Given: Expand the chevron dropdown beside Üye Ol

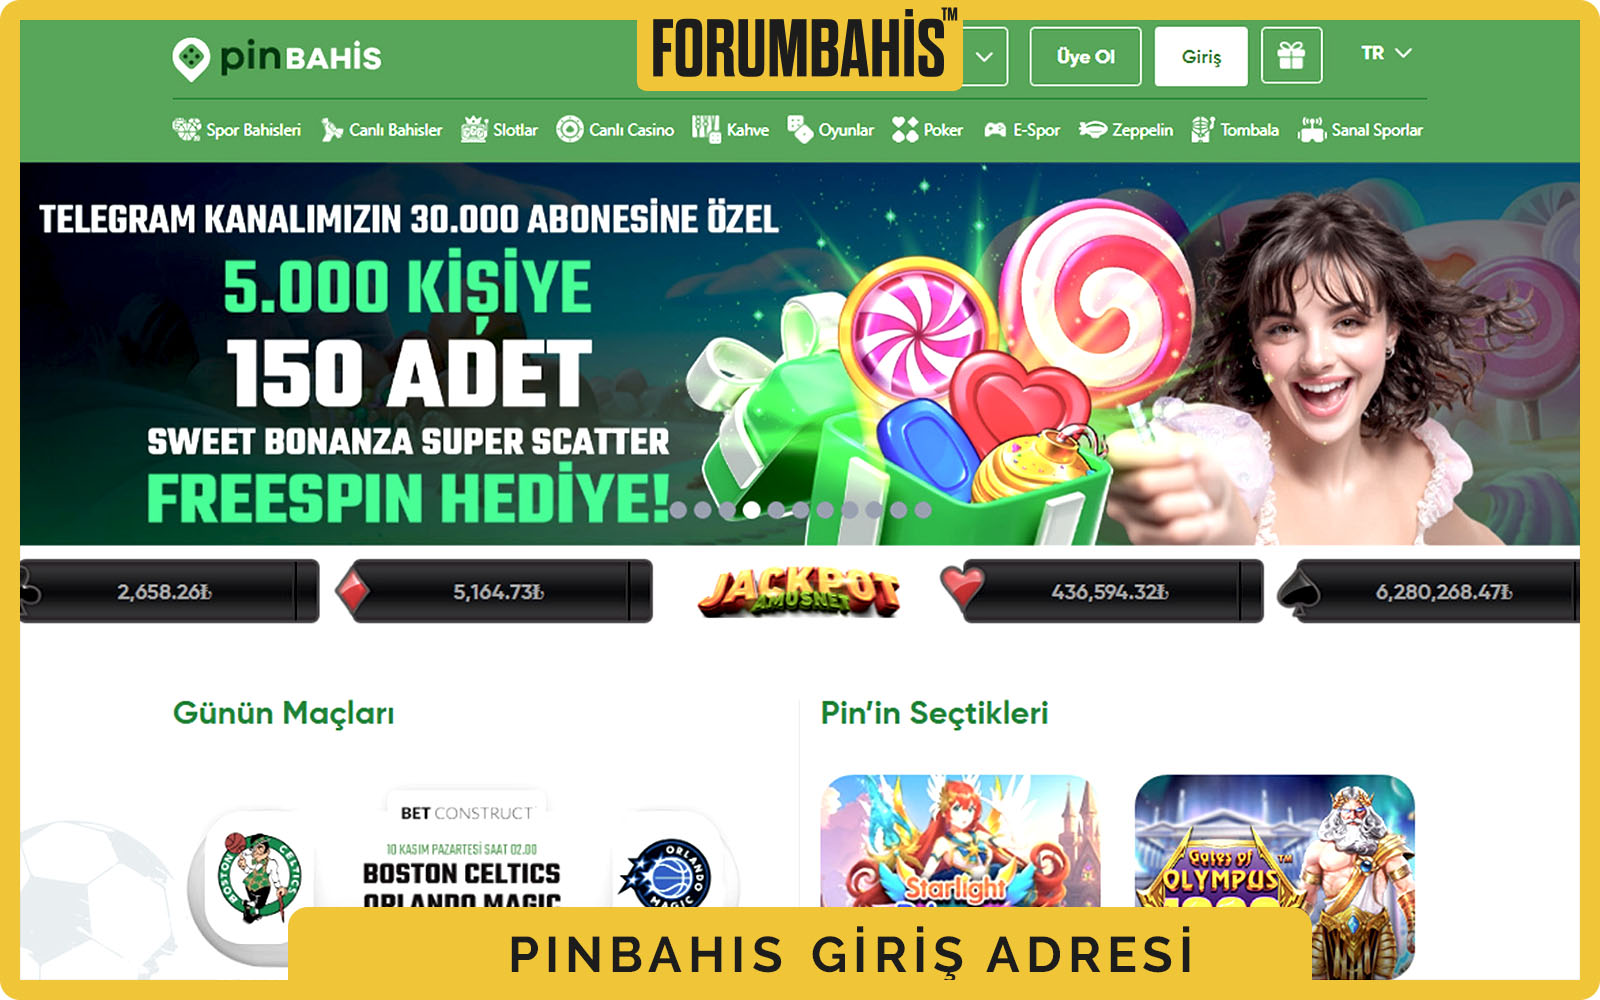Looking at the screenshot, I should (985, 56).
